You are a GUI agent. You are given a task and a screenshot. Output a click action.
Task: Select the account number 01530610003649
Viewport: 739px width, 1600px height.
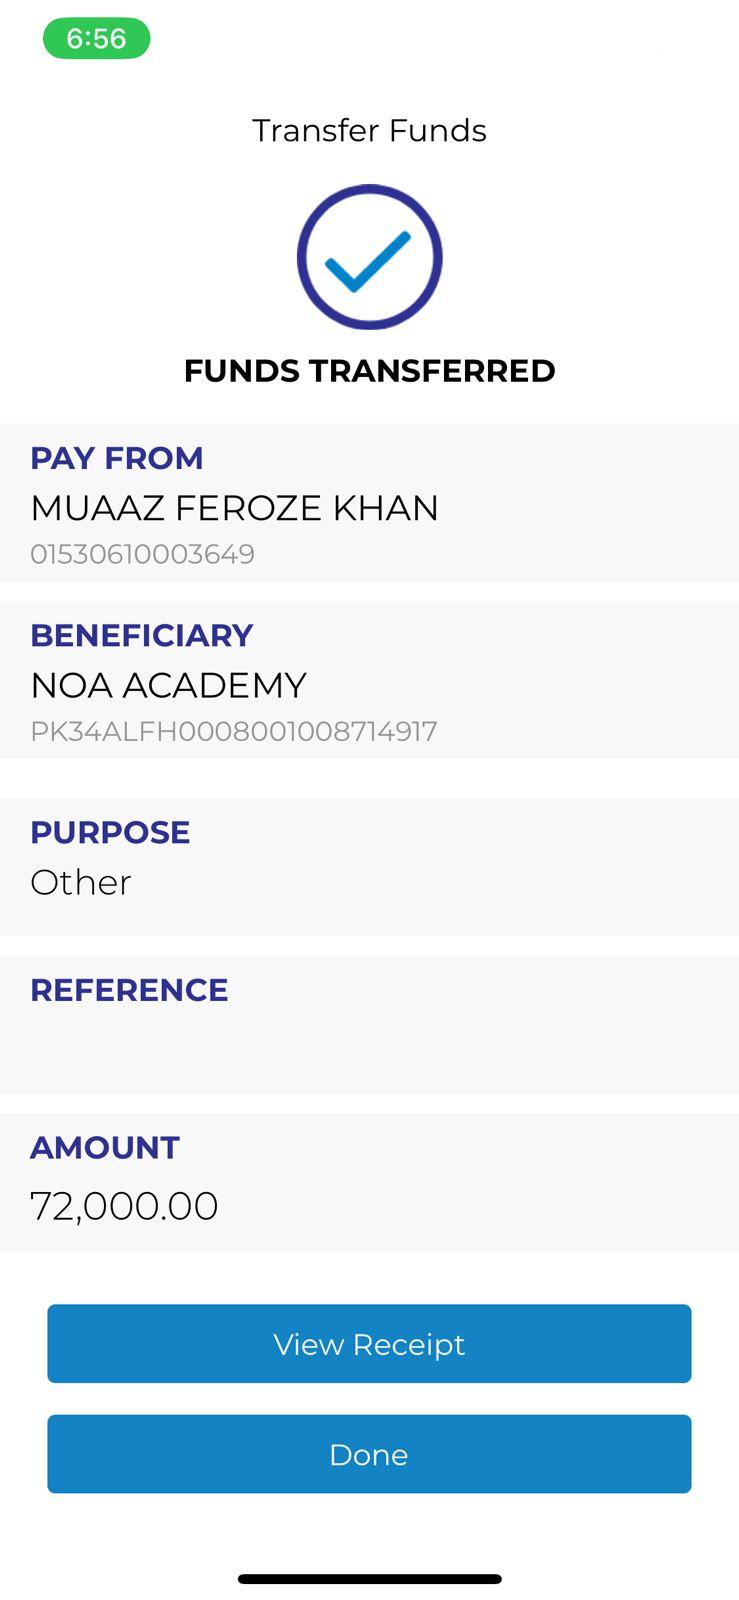142,554
